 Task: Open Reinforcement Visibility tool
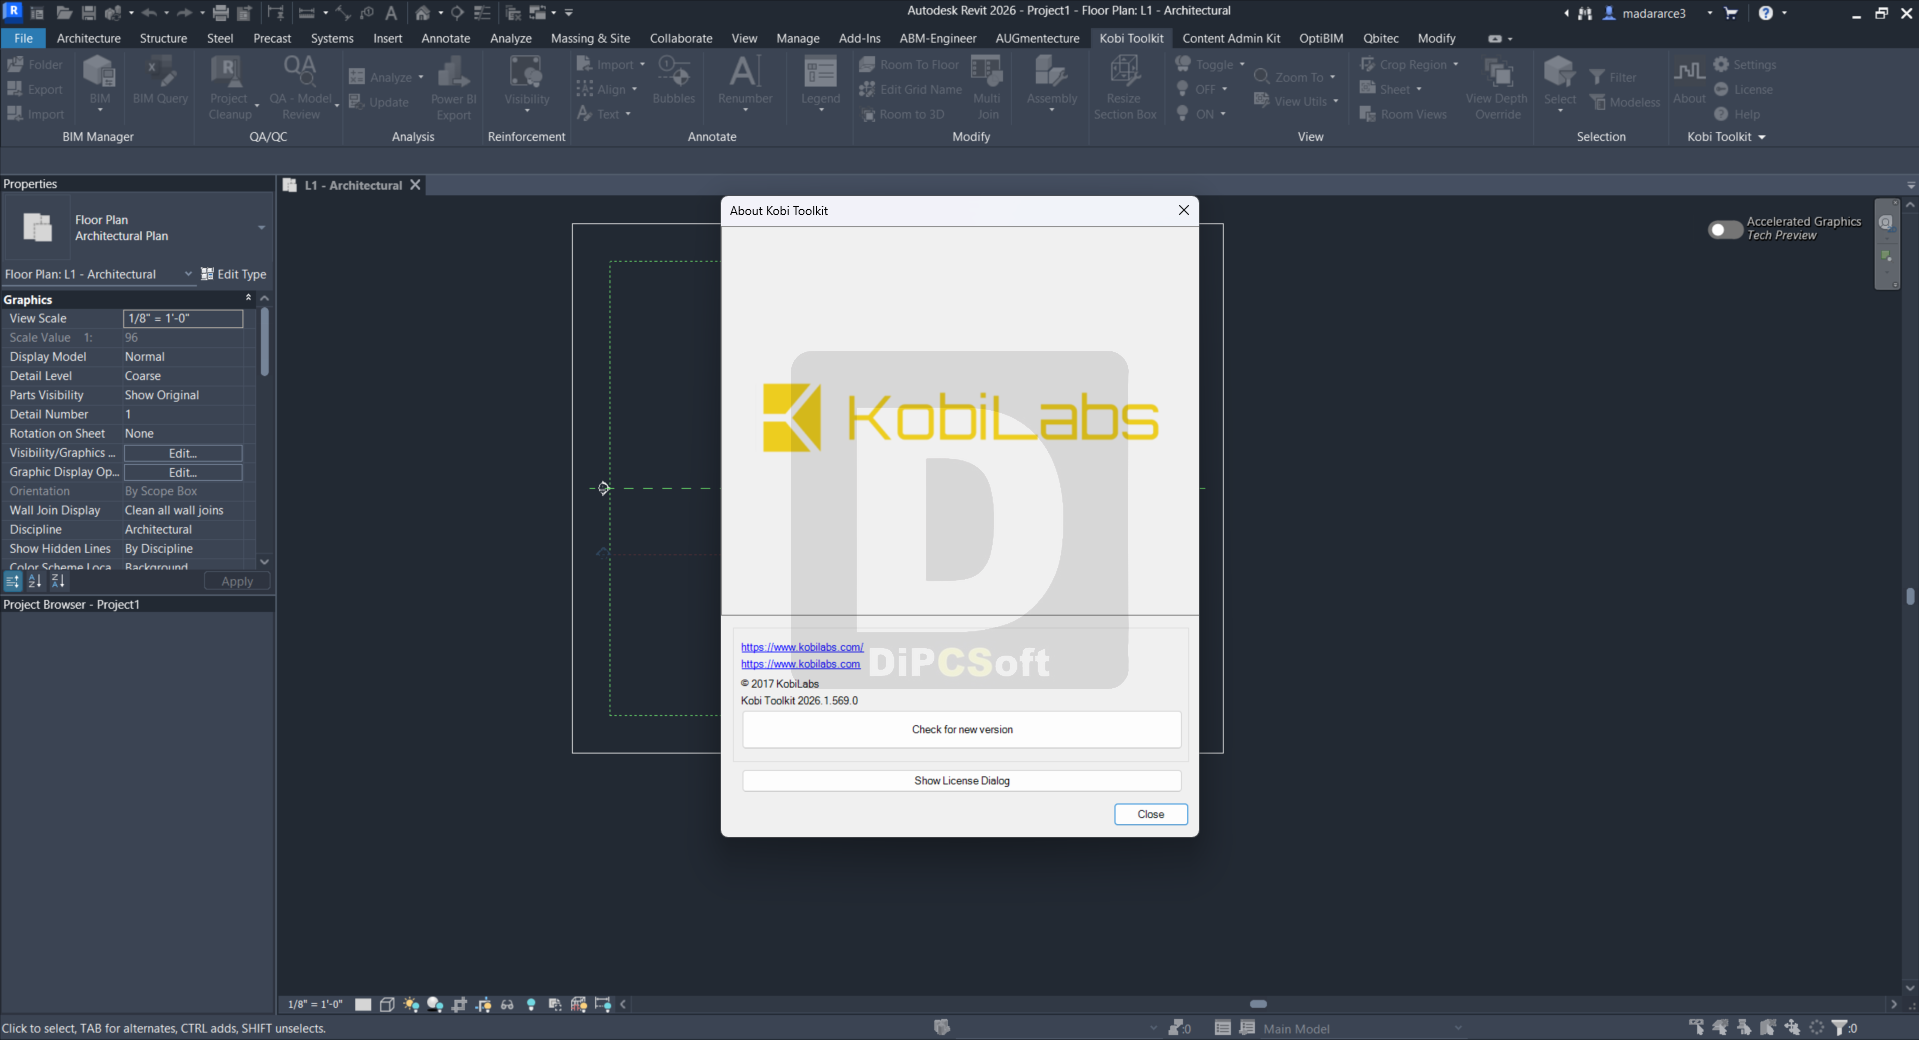tap(527, 82)
